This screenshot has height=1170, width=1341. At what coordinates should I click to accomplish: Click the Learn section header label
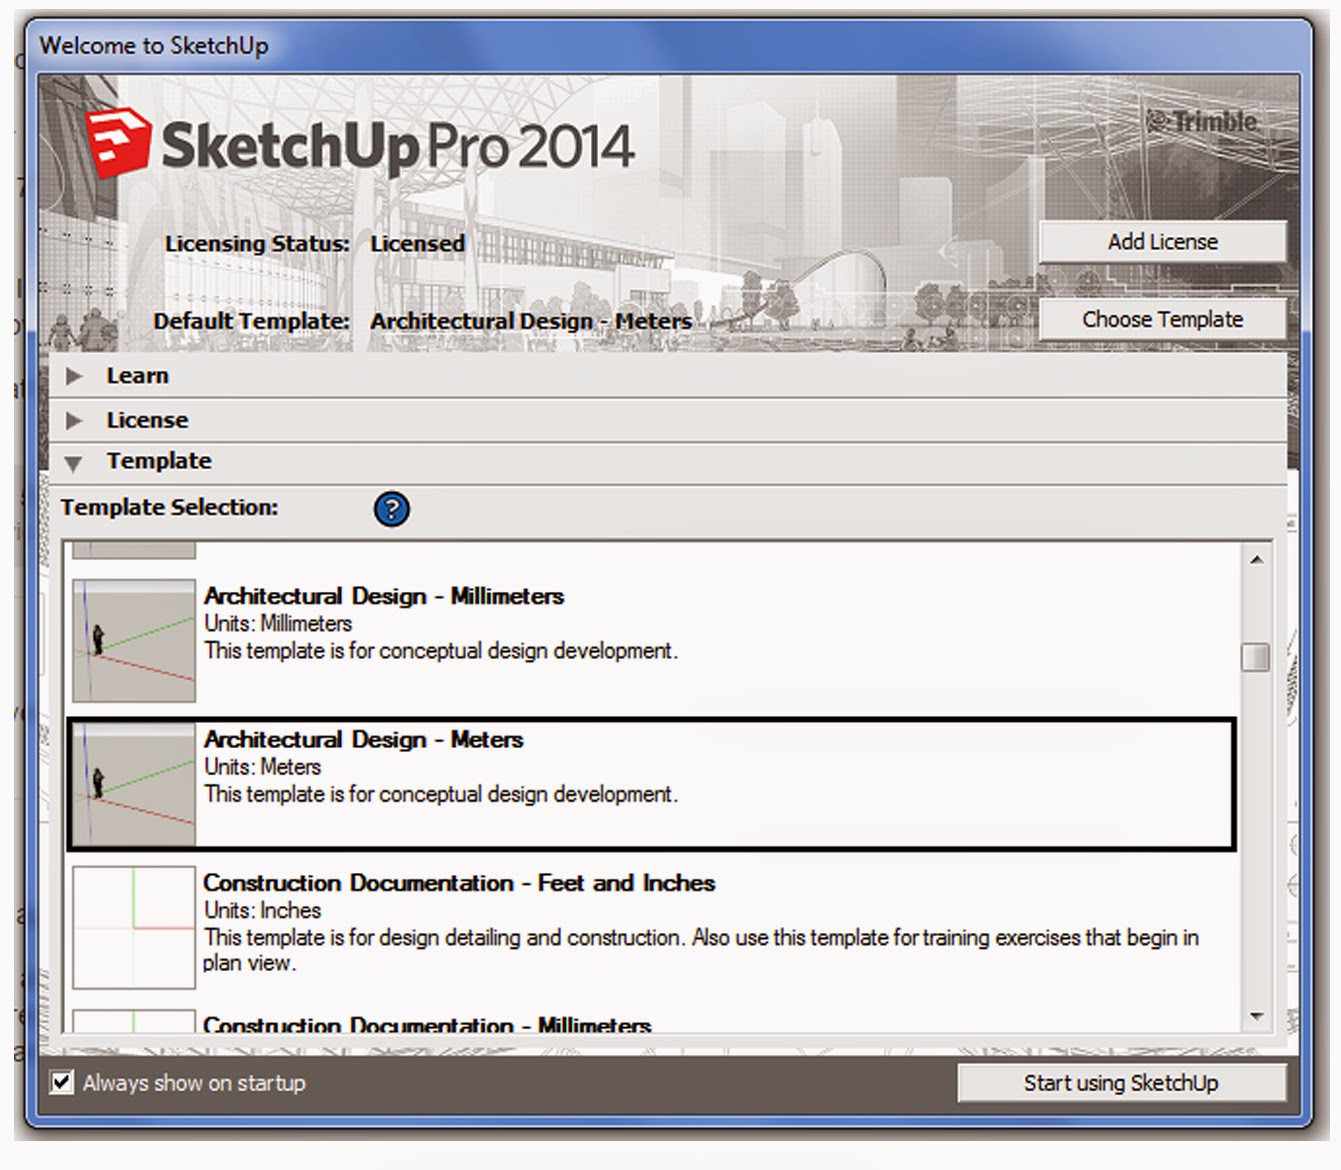click(138, 376)
